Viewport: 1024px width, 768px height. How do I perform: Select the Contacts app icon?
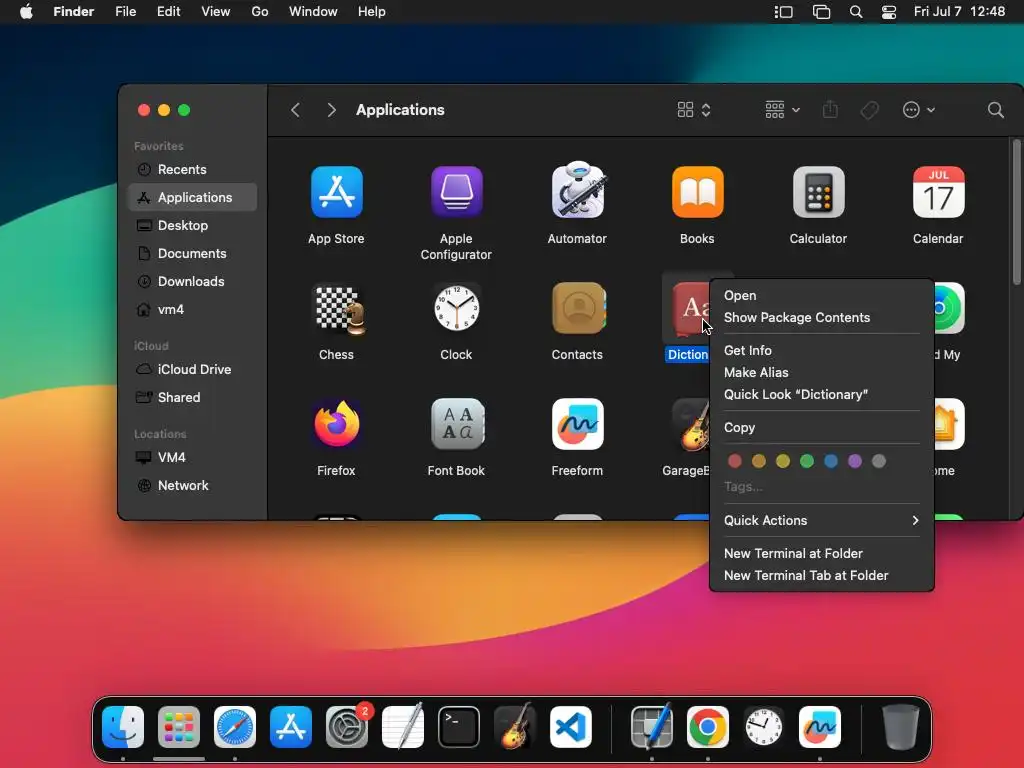579,308
